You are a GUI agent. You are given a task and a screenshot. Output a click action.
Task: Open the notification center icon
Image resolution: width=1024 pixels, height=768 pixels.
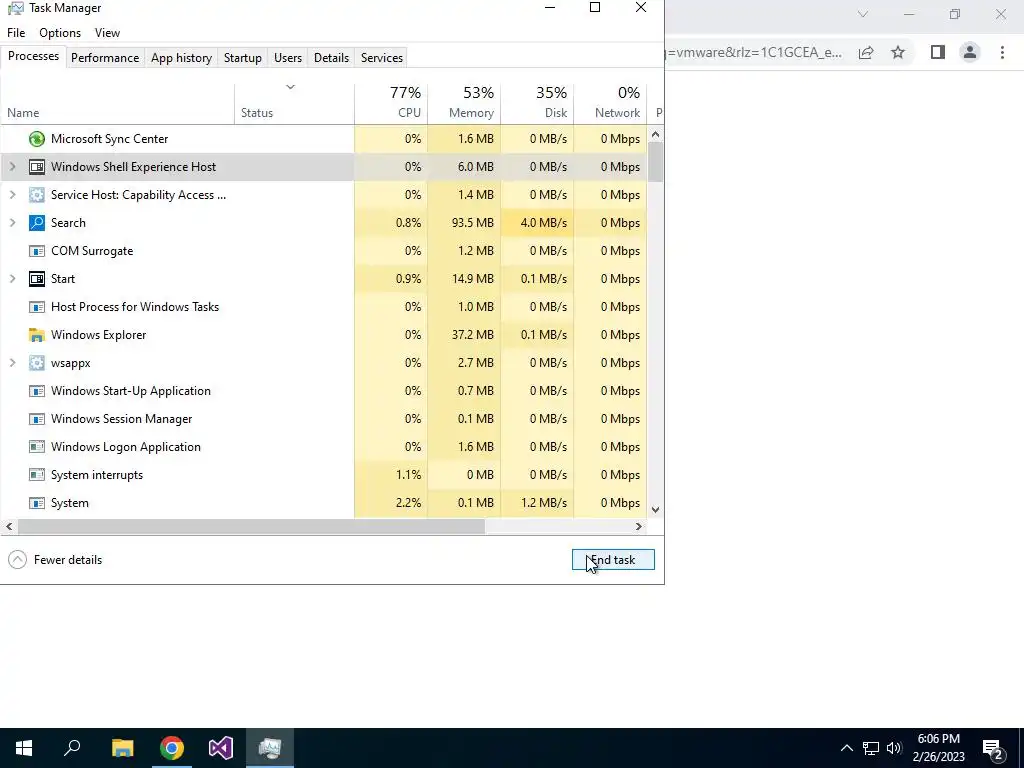coord(993,749)
